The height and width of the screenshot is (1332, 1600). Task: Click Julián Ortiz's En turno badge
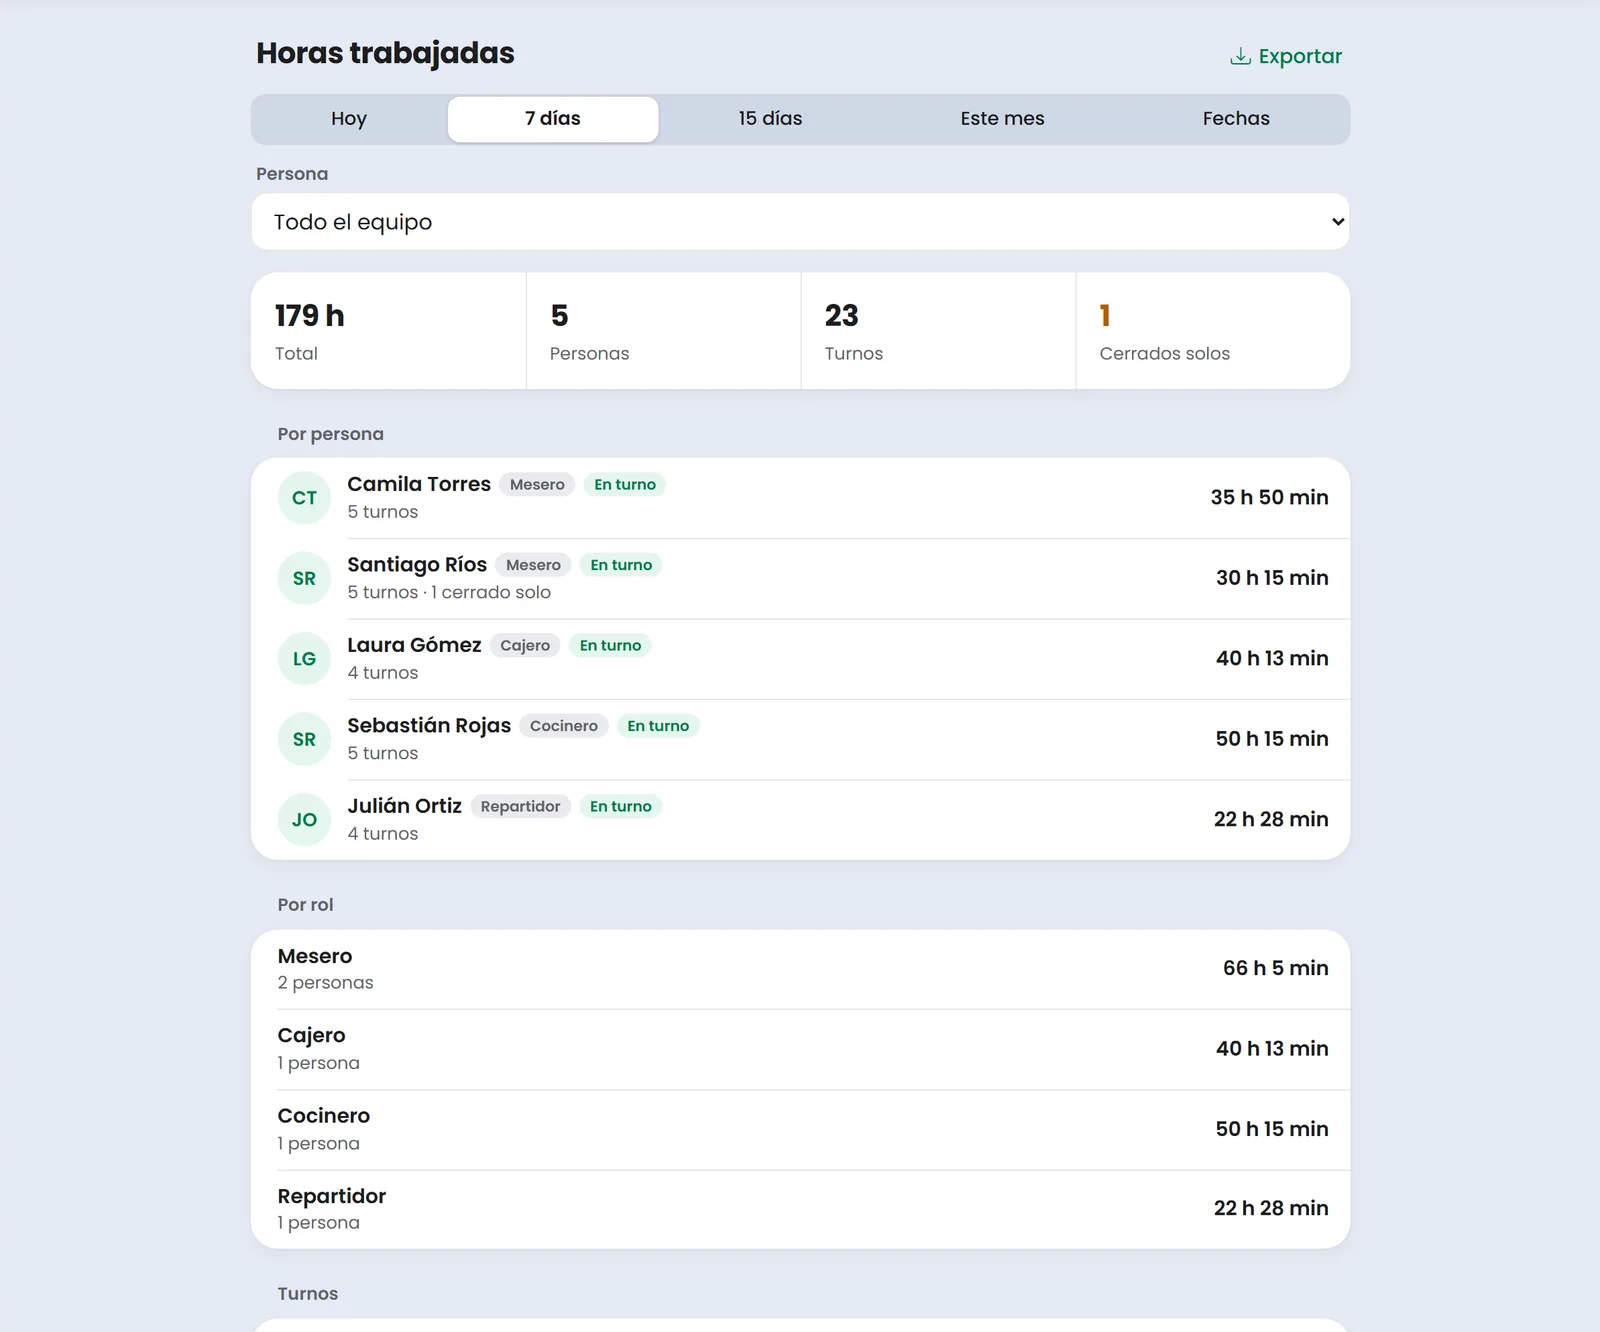tap(621, 807)
